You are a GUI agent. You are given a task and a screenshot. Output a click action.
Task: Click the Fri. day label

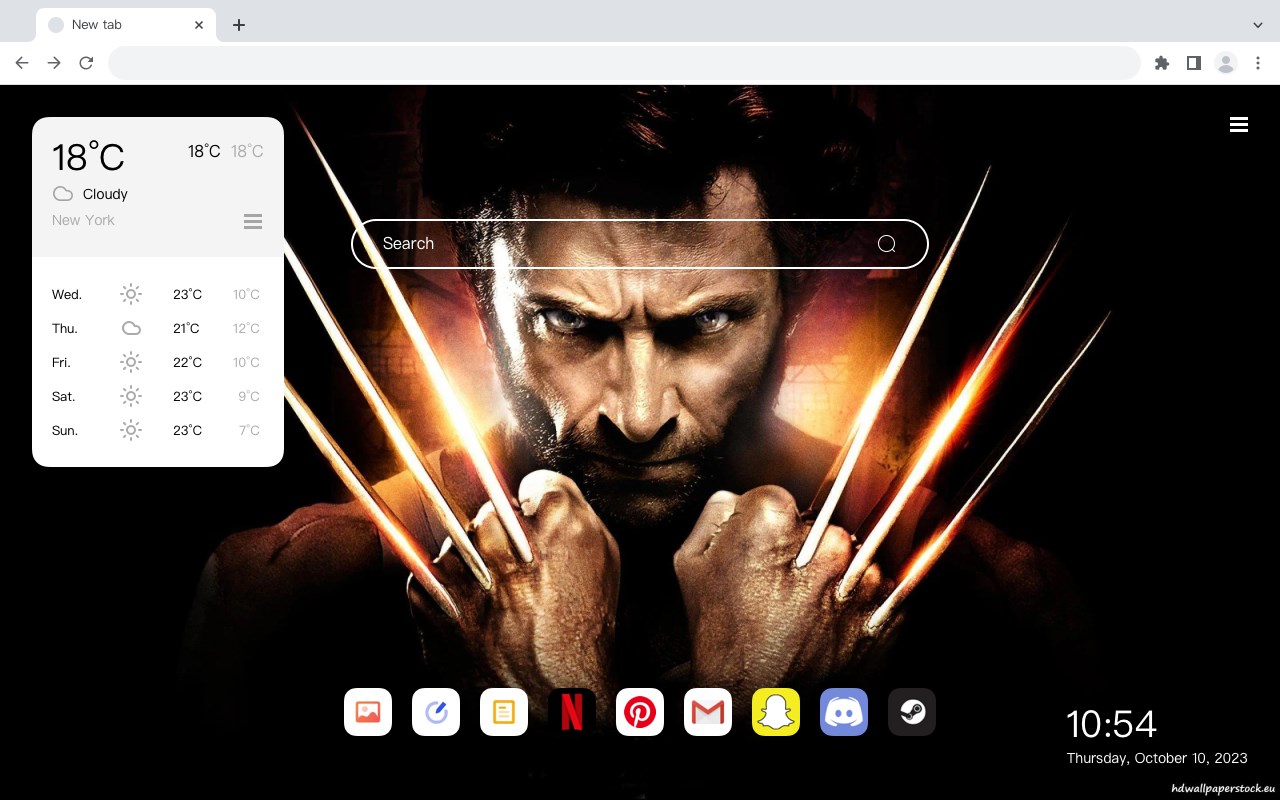(61, 362)
